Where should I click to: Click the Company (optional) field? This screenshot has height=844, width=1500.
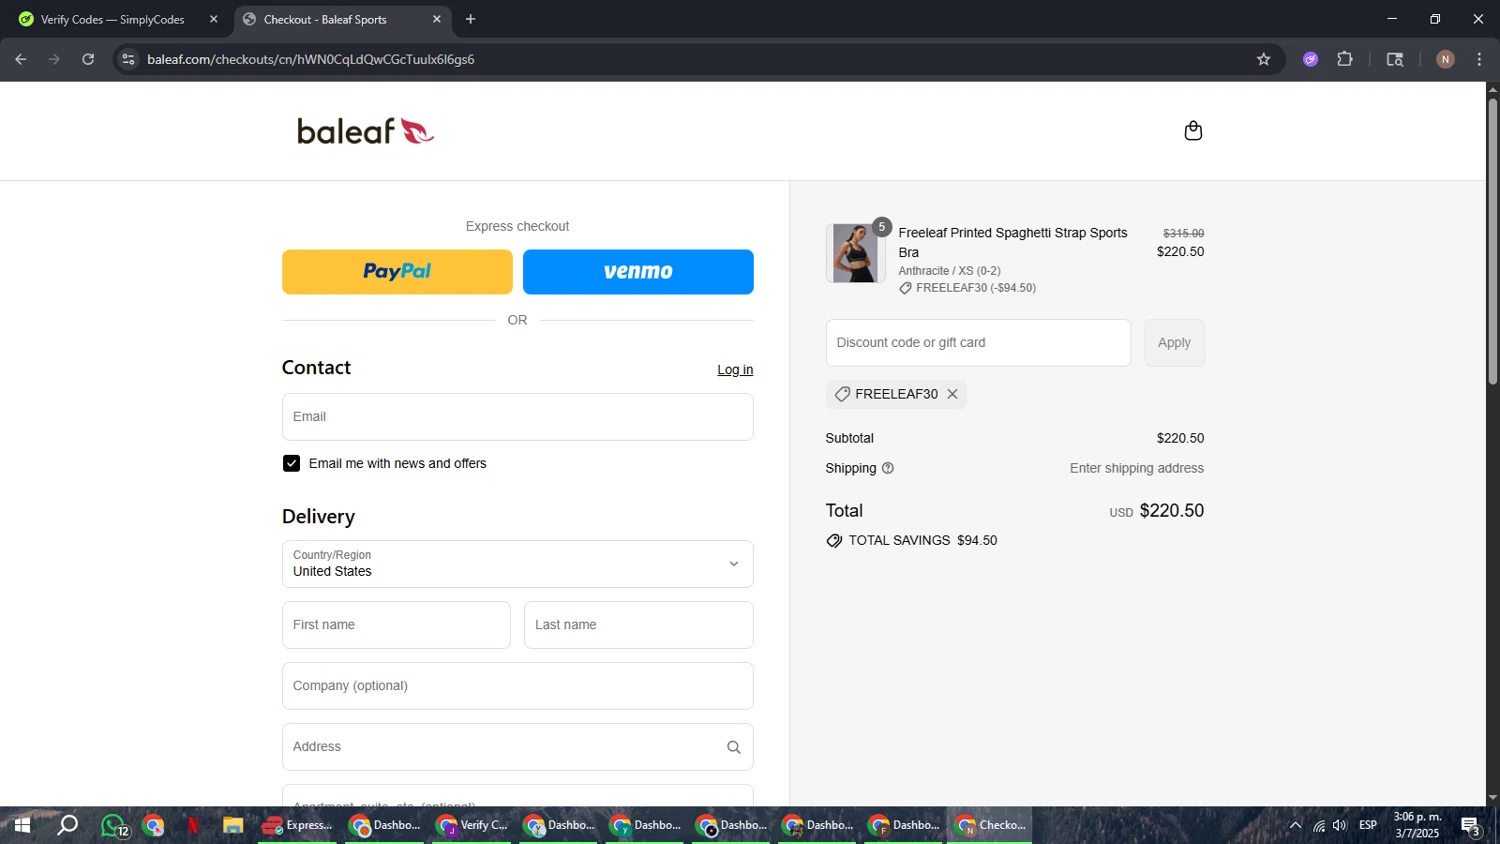(517, 686)
